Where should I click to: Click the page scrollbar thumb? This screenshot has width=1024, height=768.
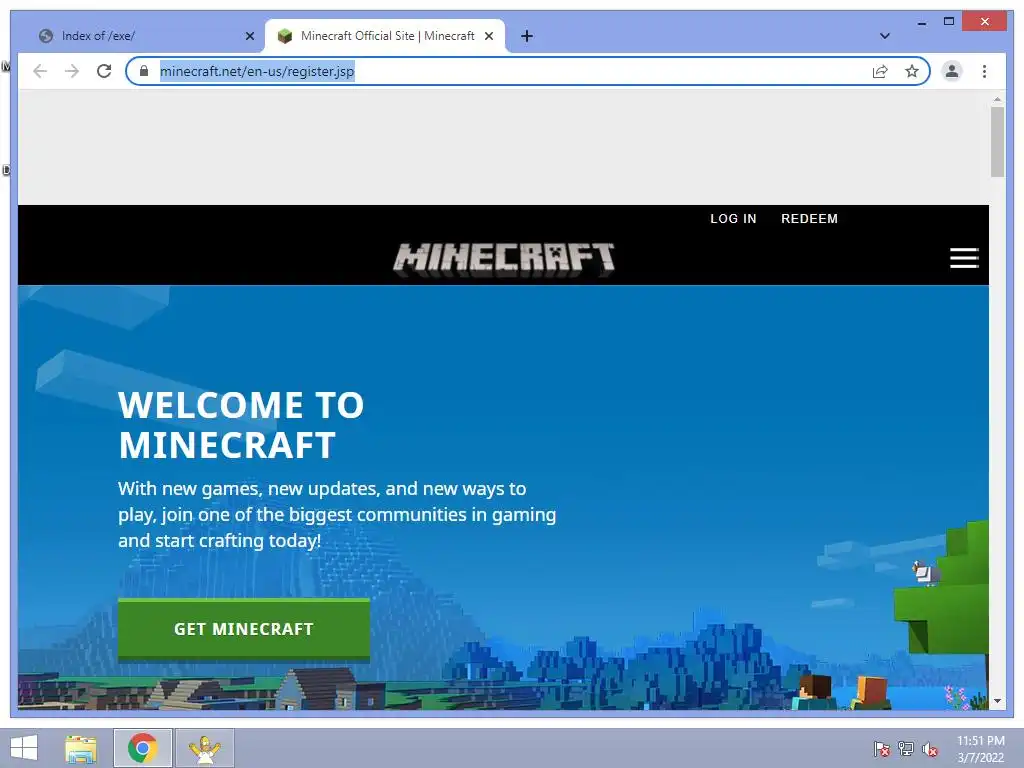tap(997, 142)
